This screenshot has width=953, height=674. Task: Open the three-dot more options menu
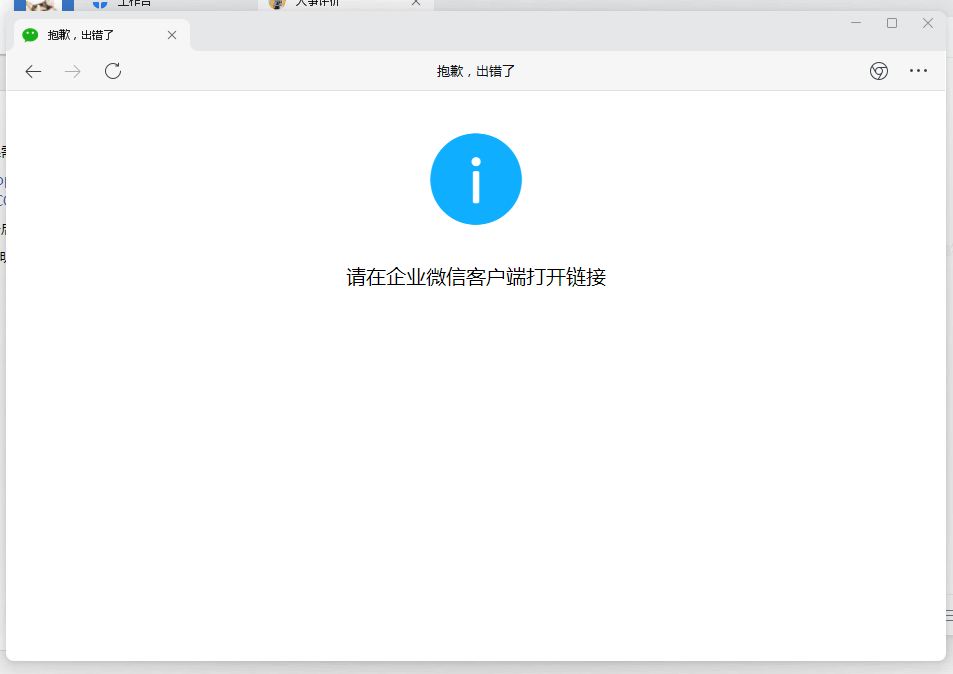point(918,70)
